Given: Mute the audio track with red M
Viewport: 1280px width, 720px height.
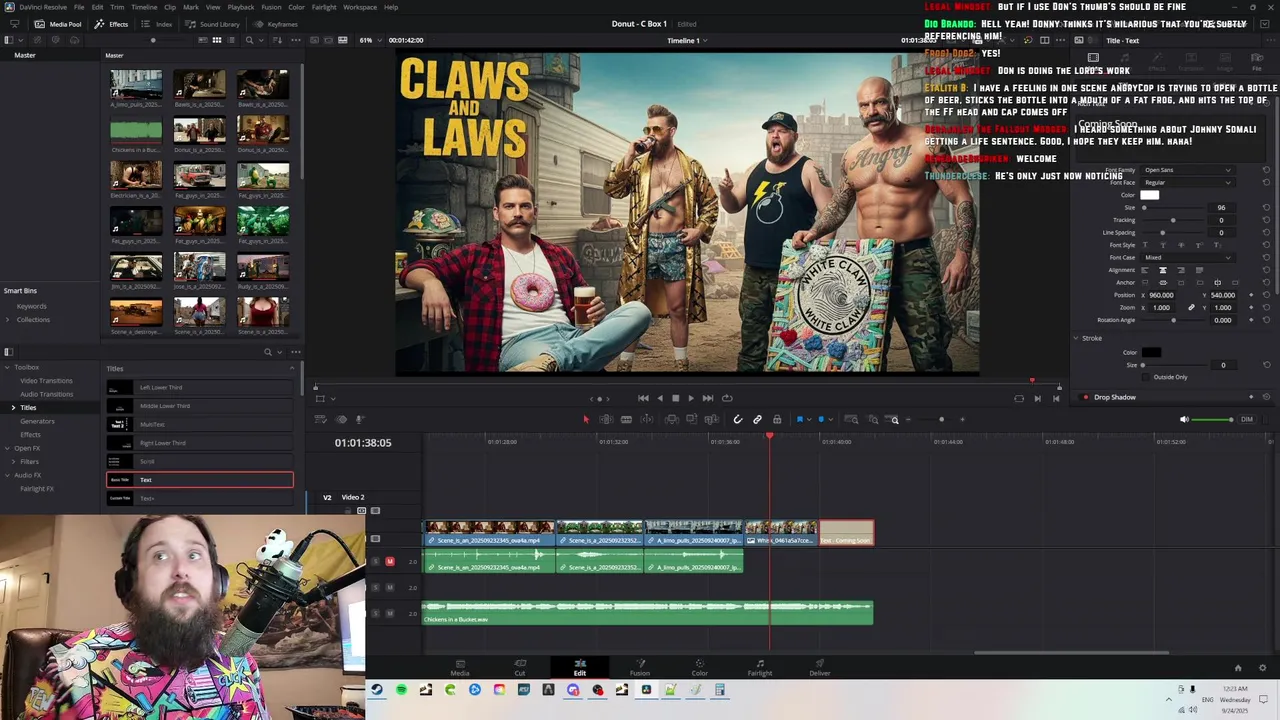Looking at the screenshot, I should pos(390,561).
